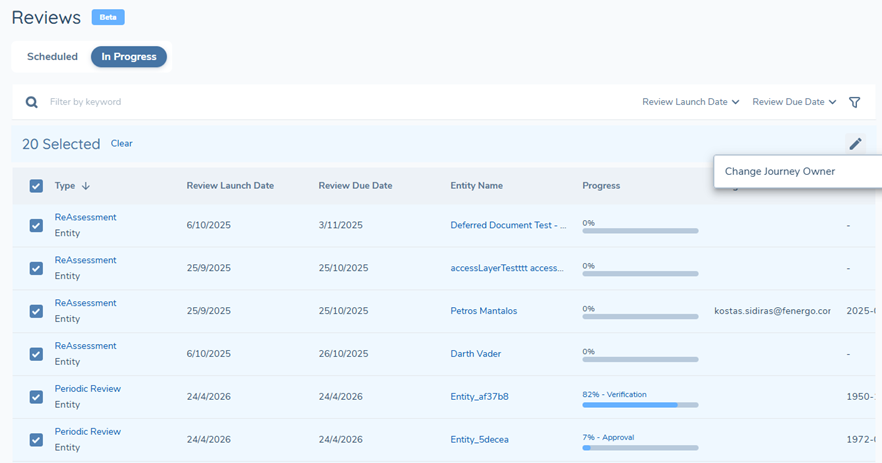The width and height of the screenshot is (882, 463).
Task: Click the 26/10/2025 due date cell
Action: 343,353
